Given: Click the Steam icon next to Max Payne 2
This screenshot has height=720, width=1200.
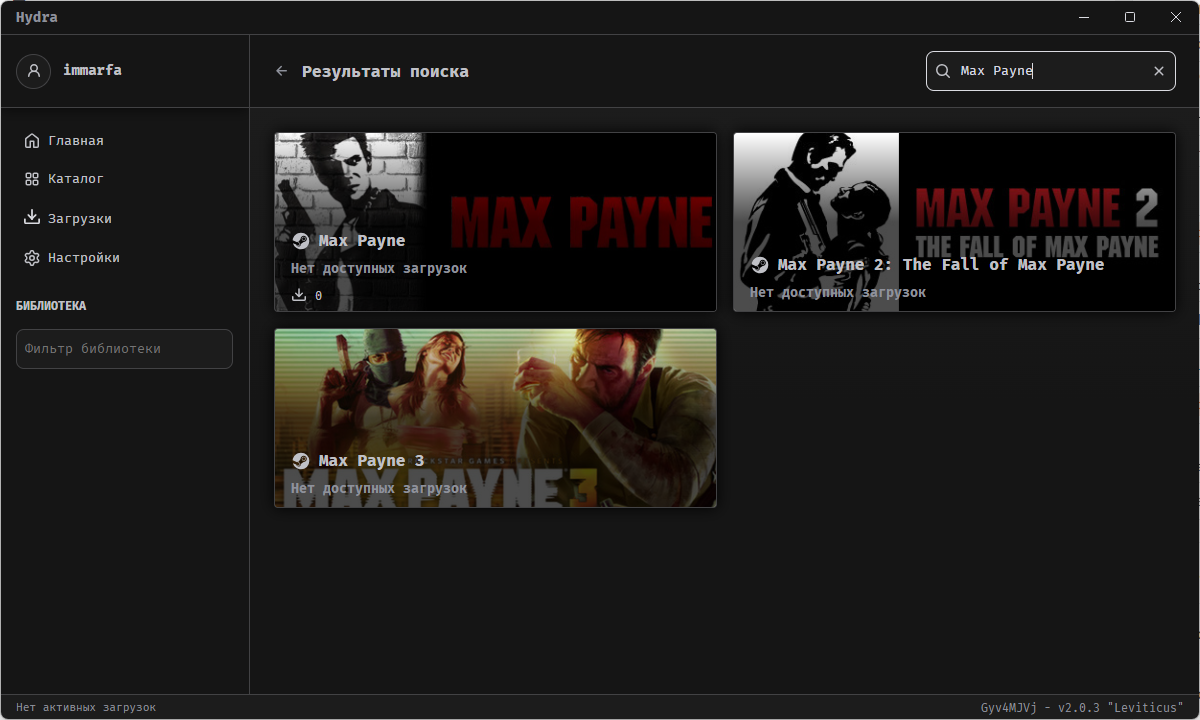Looking at the screenshot, I should (x=759, y=264).
